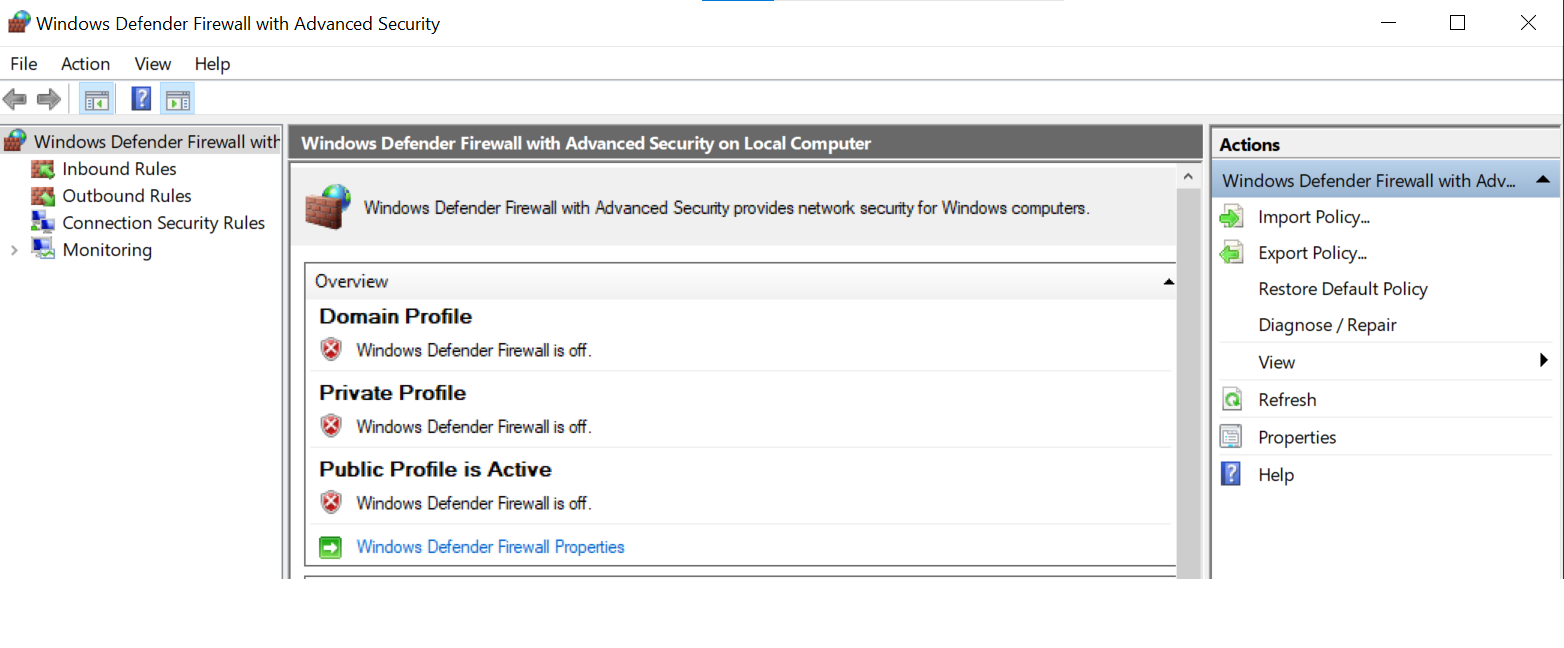Expand the Monitoring tree node
Screen dimensions: 1564x648
click(x=14, y=250)
